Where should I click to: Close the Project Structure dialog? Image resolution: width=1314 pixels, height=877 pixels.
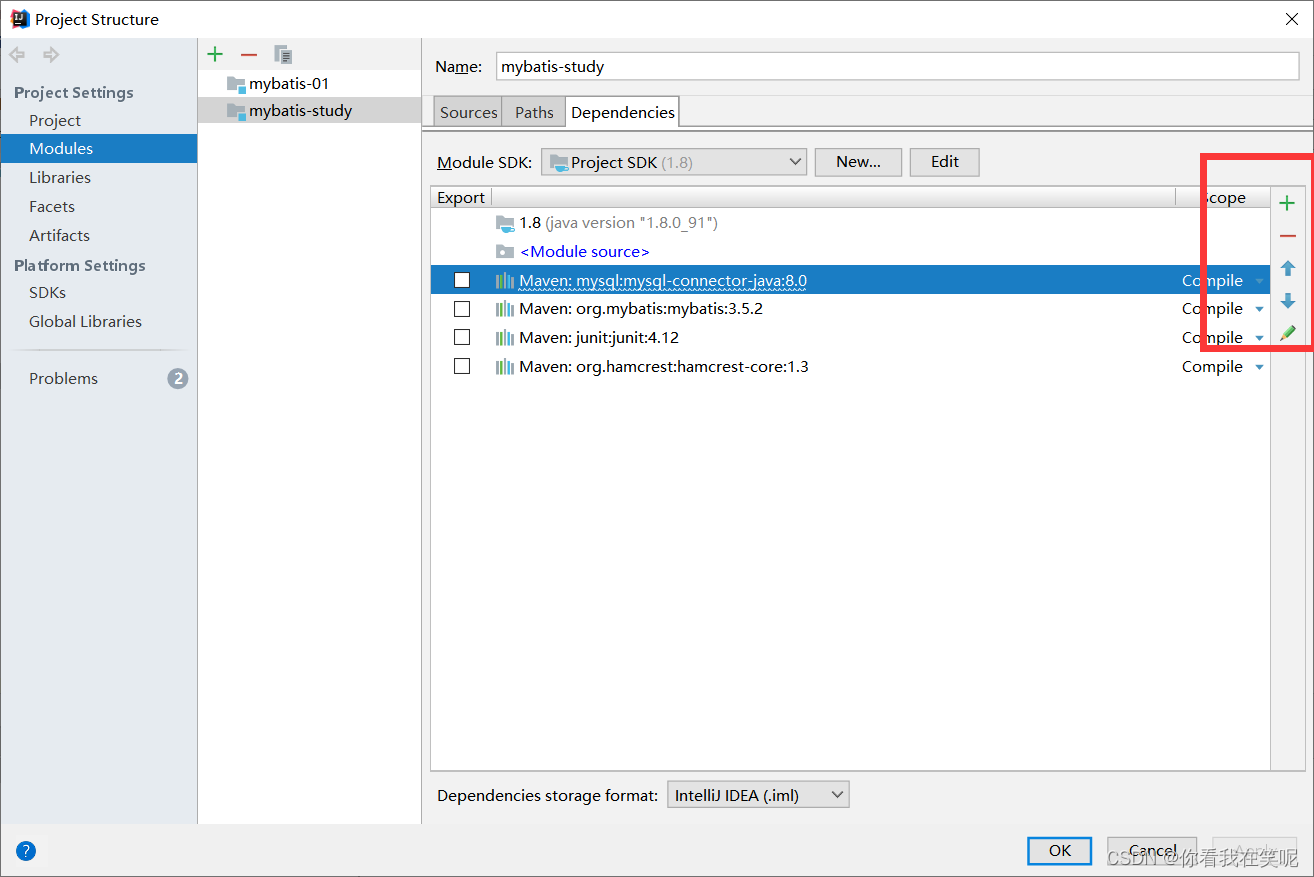coord(1290,19)
